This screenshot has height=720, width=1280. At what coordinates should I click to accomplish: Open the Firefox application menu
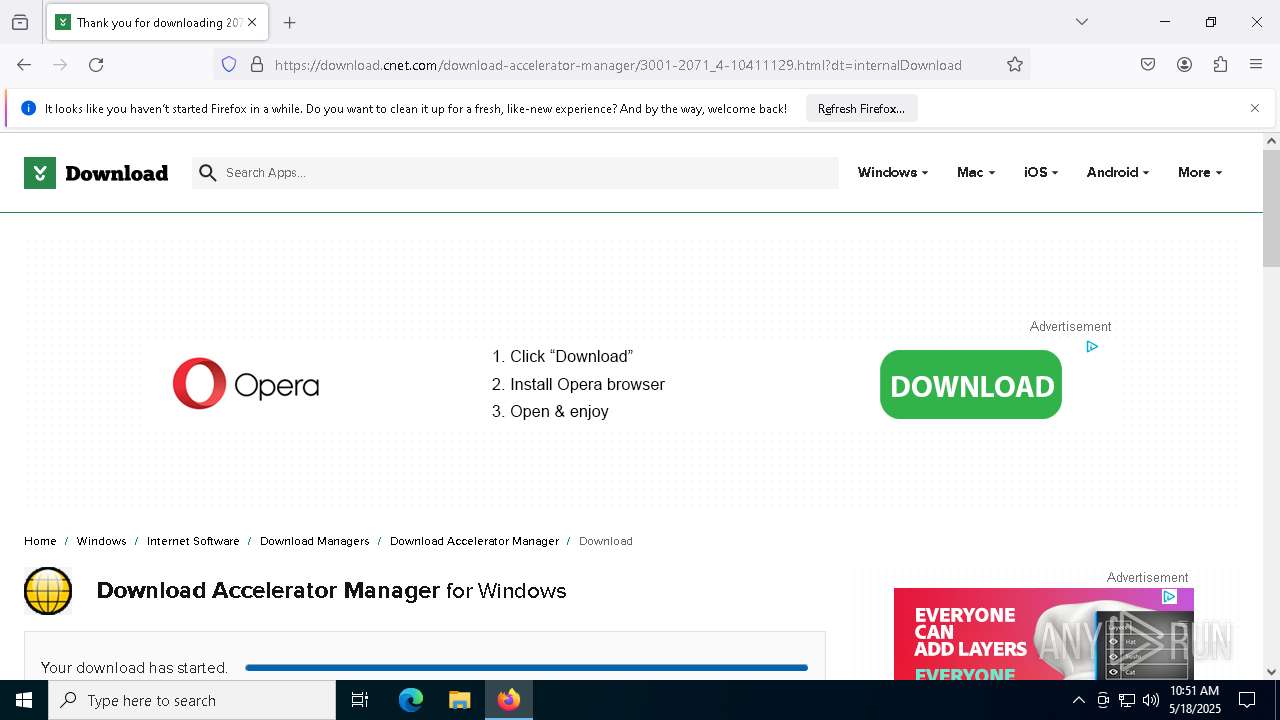click(1256, 65)
